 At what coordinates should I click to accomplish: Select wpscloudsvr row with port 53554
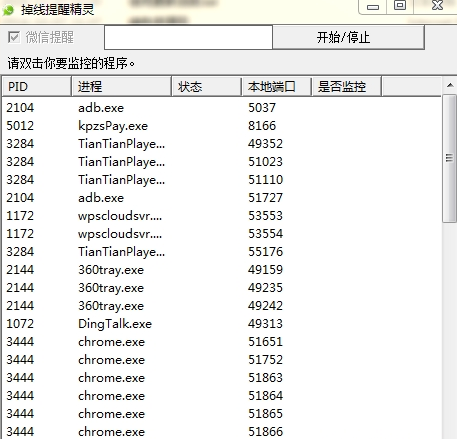[x=222, y=234]
